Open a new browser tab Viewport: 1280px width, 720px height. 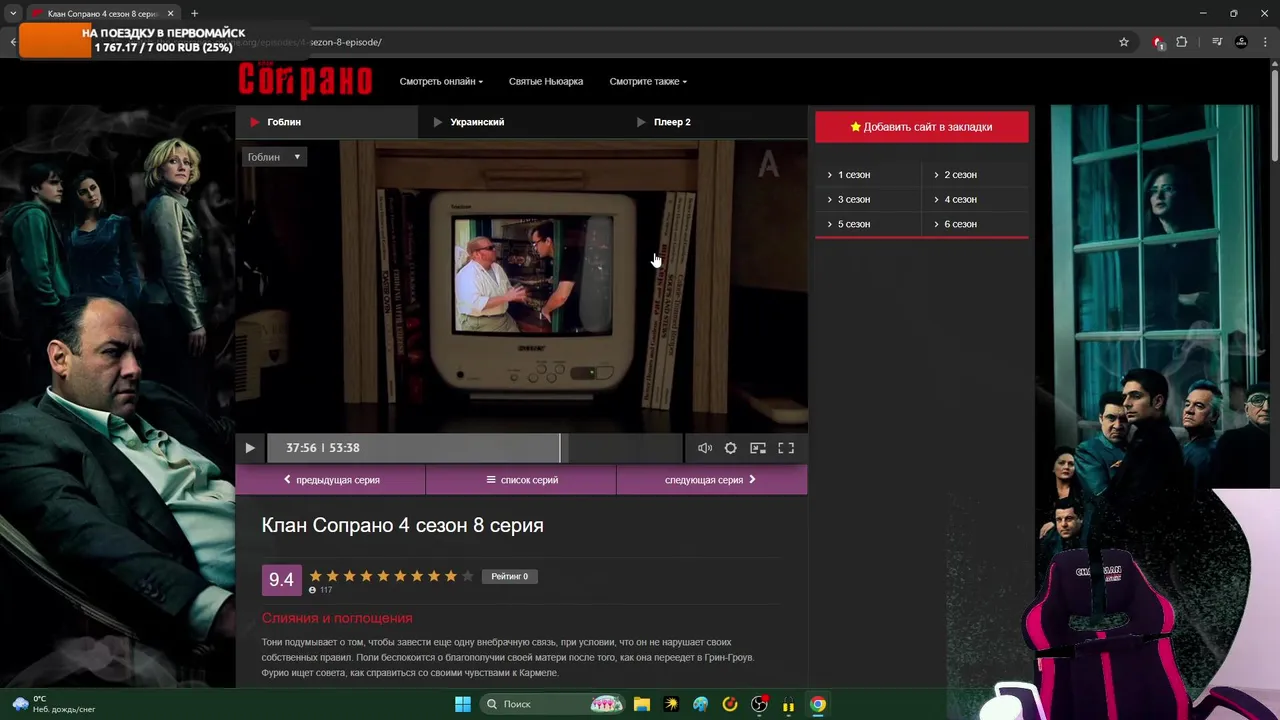194,14
